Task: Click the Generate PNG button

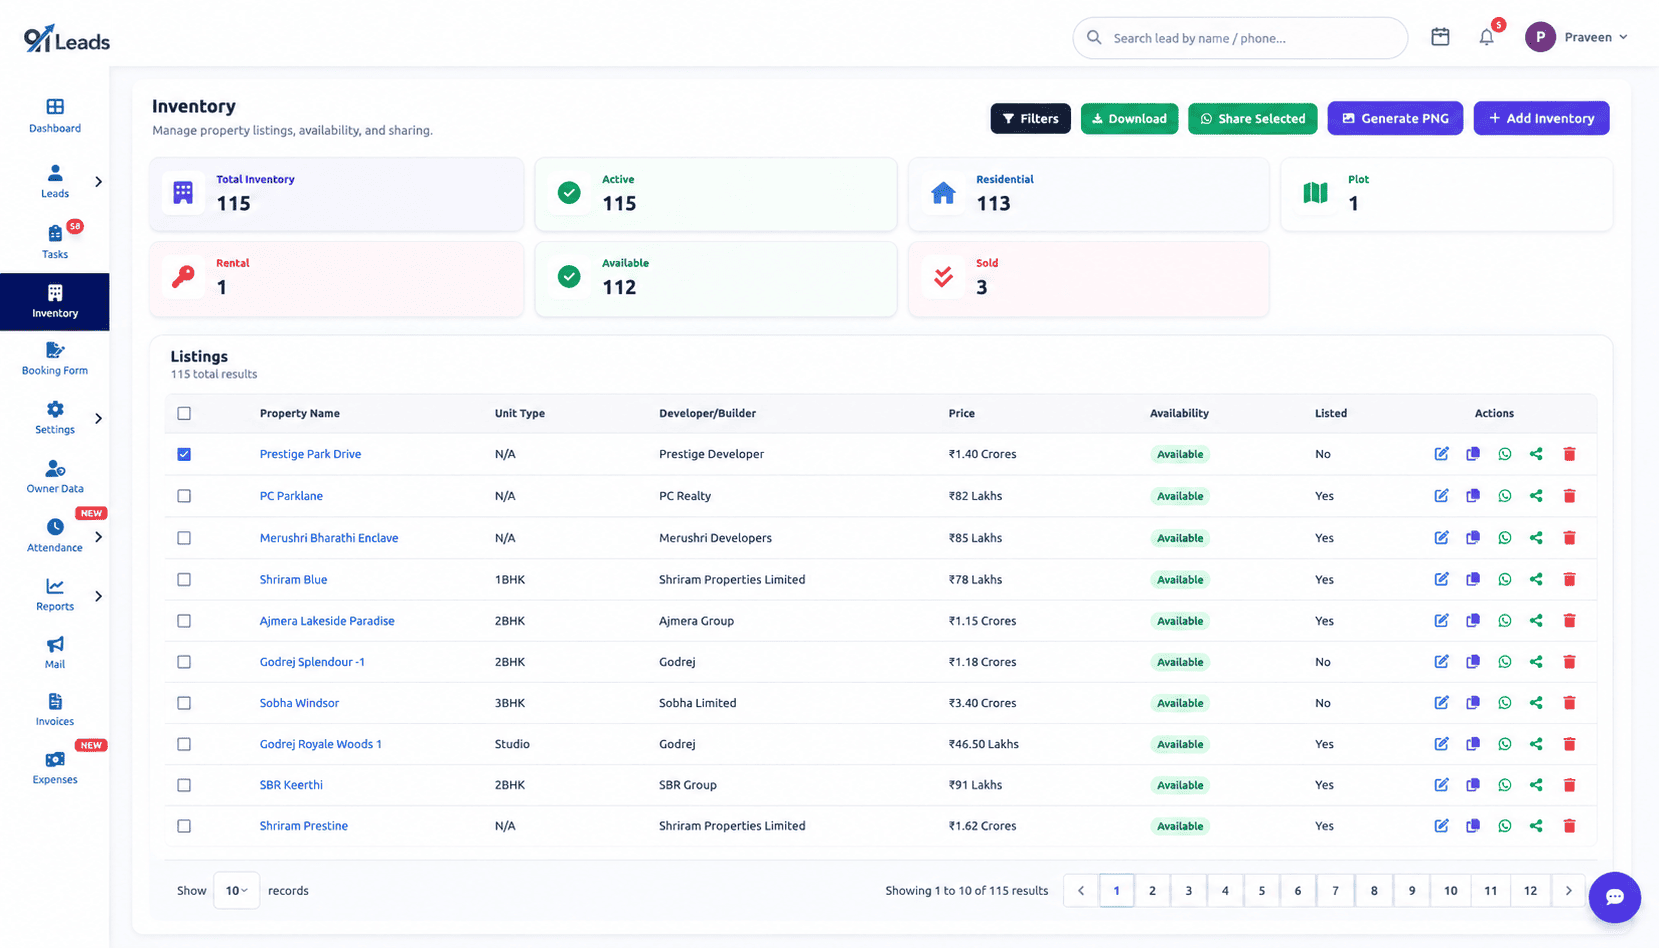Action: click(1395, 118)
